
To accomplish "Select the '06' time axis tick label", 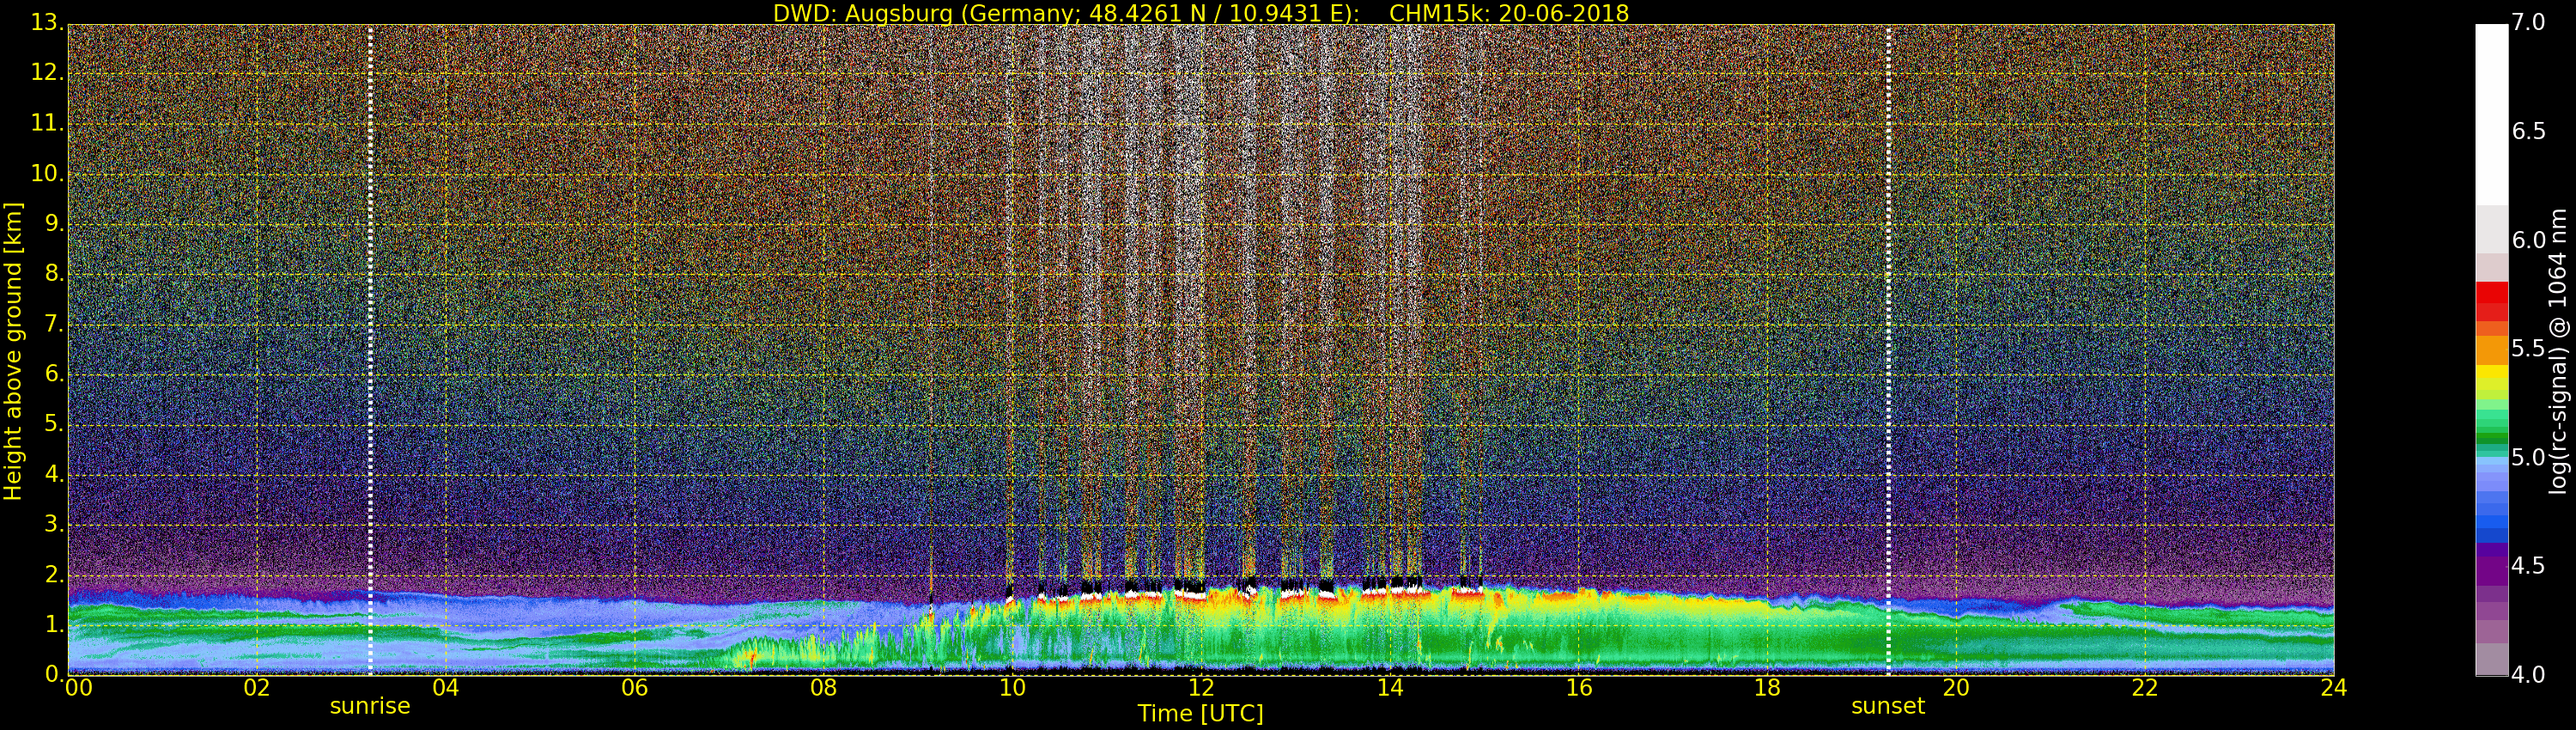I will pyautogui.click(x=635, y=687).
